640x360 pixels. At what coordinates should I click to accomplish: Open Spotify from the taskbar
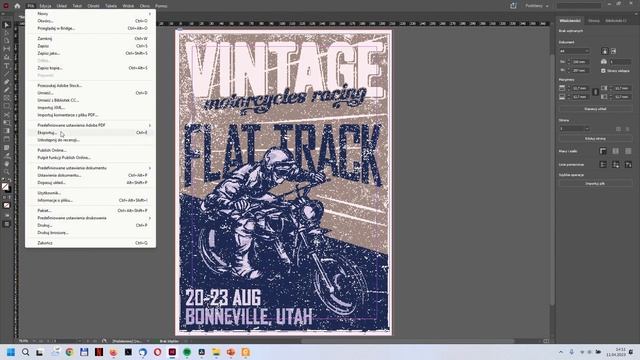pos(187,352)
